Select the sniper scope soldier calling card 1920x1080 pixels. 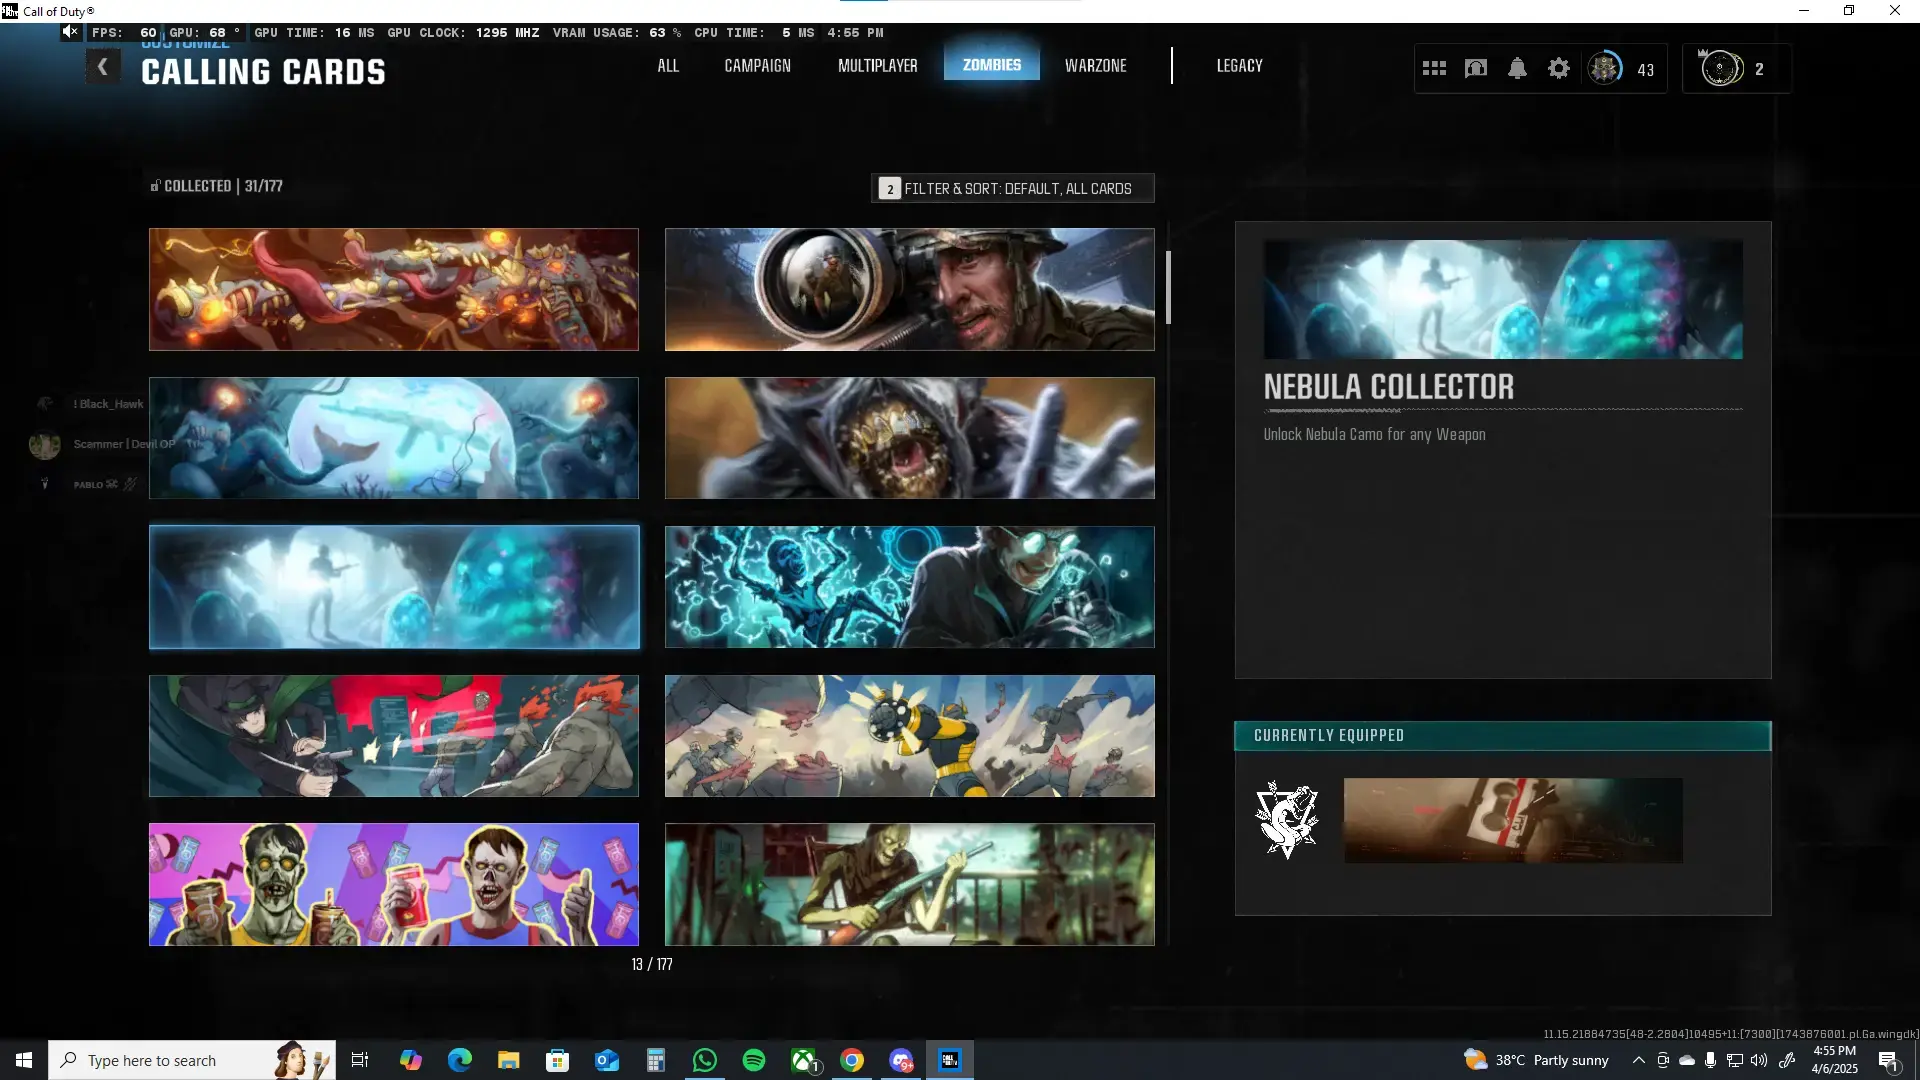pyautogui.click(x=909, y=289)
